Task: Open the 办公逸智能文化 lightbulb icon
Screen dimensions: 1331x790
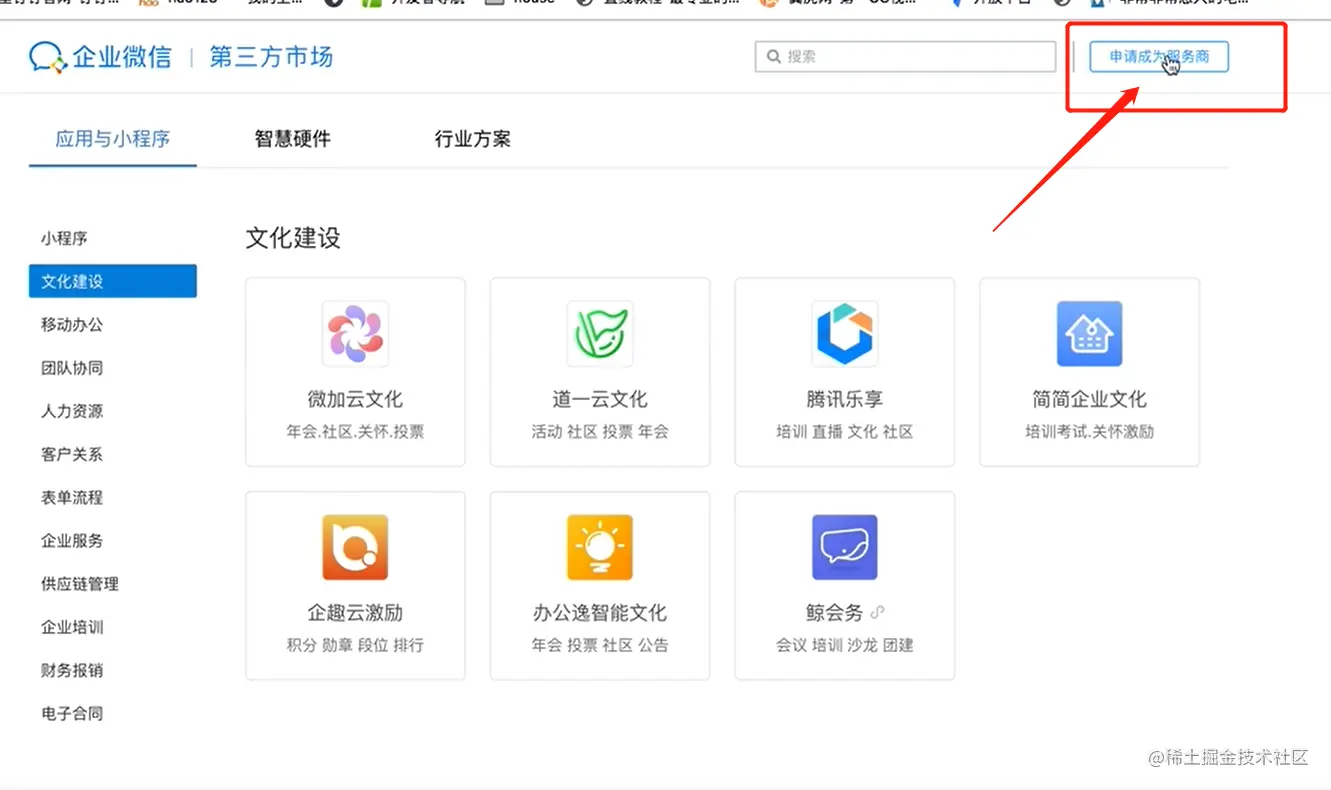Action: [600, 548]
